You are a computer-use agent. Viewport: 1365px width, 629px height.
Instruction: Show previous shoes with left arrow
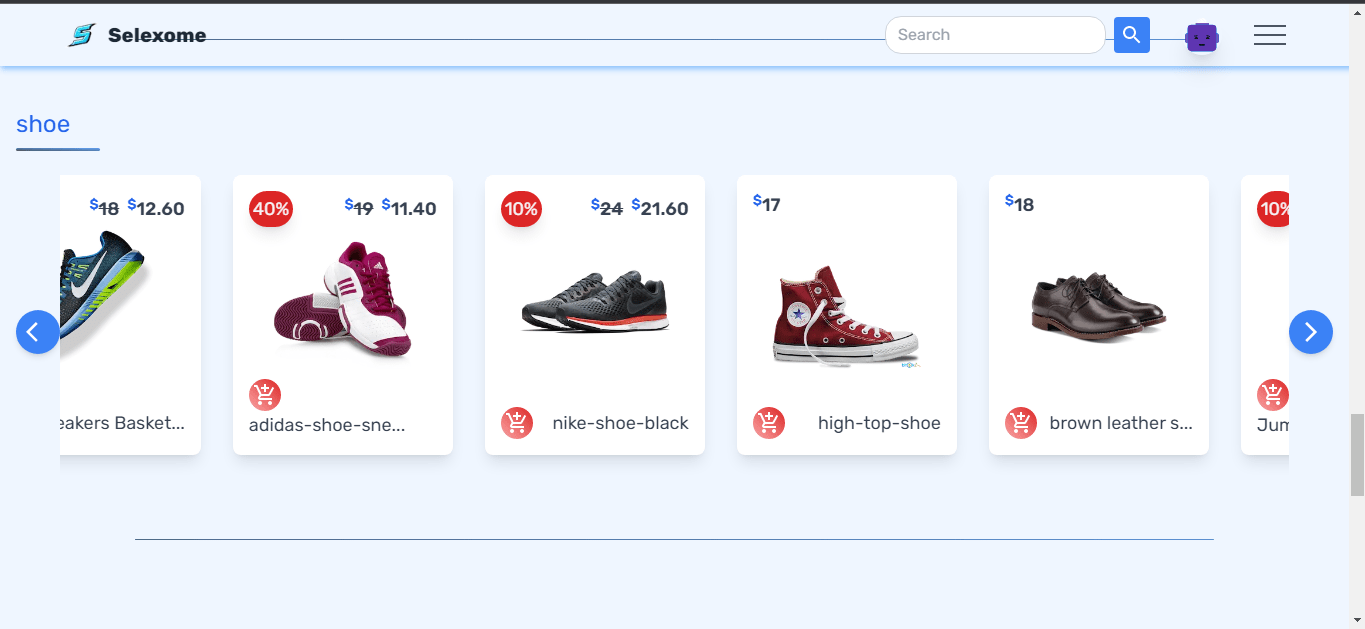[x=38, y=332]
